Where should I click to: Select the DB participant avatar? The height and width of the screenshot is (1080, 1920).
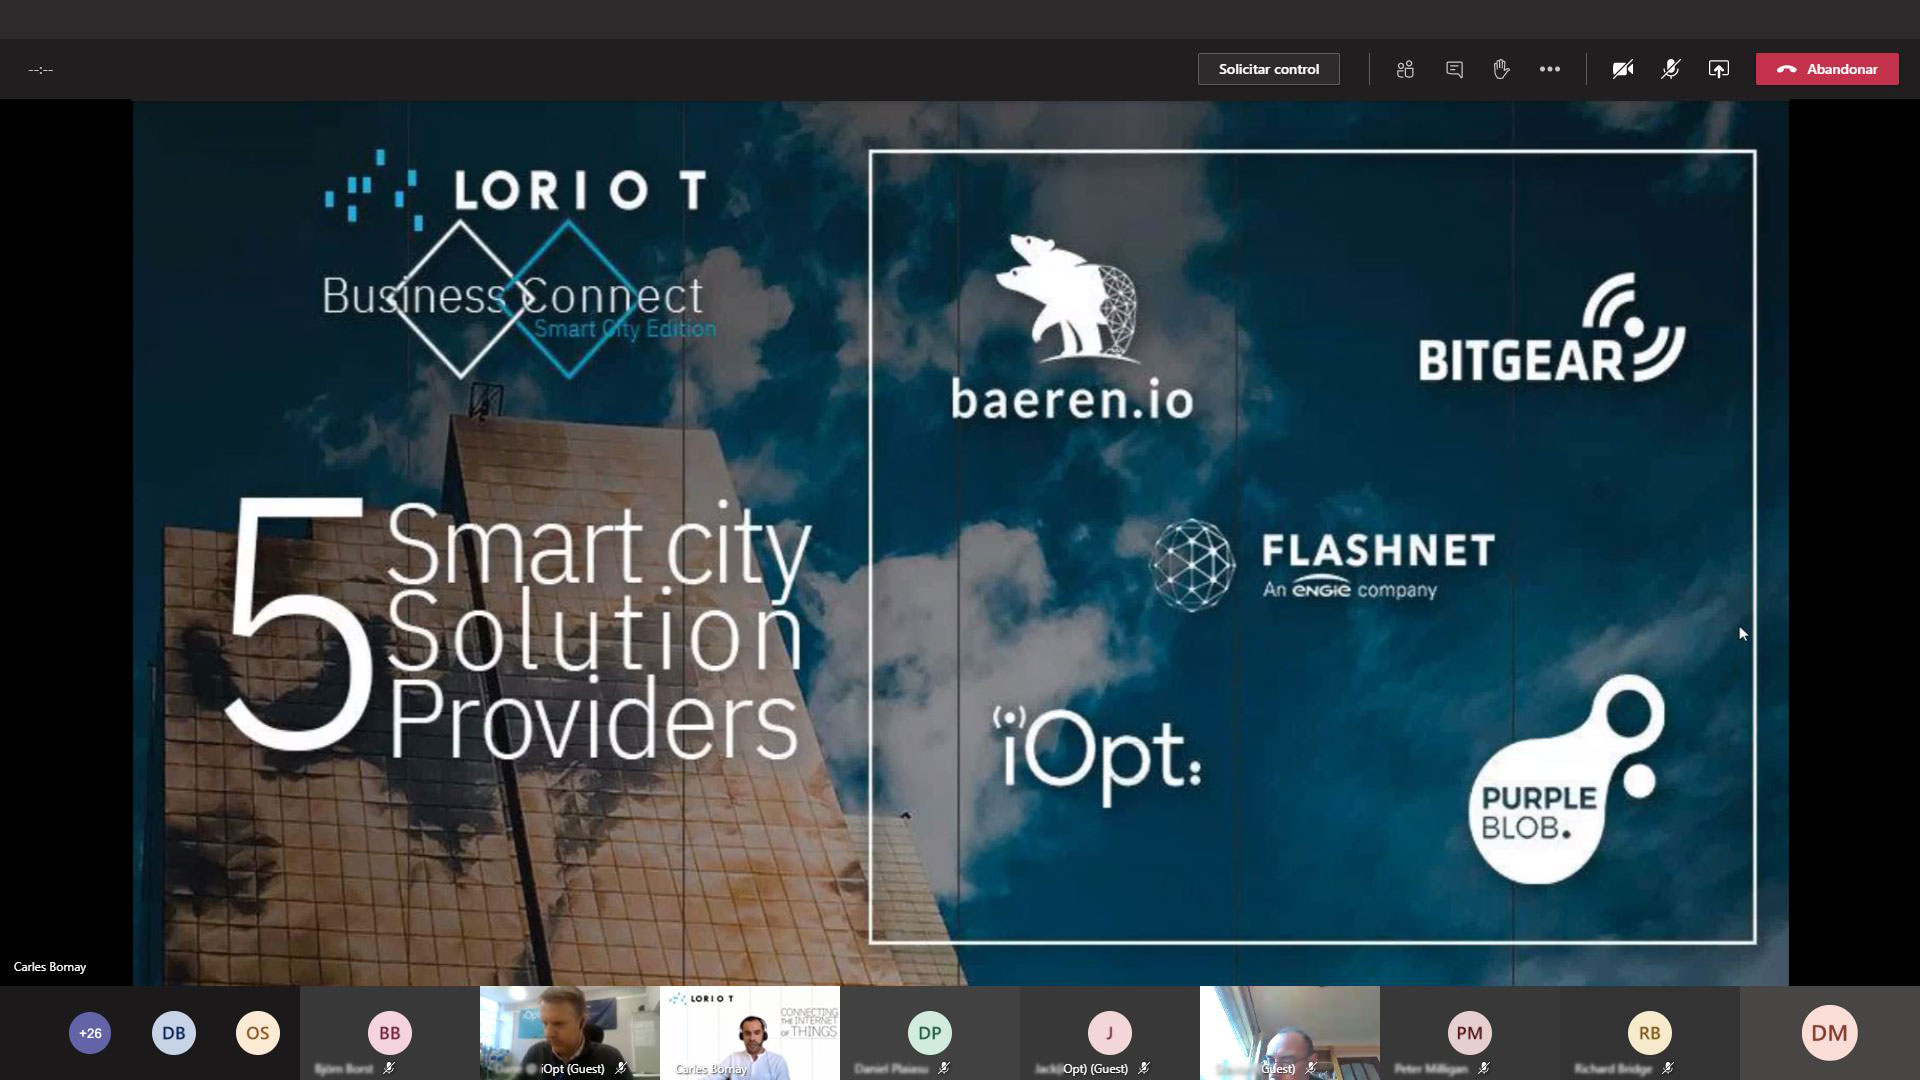tap(174, 1033)
